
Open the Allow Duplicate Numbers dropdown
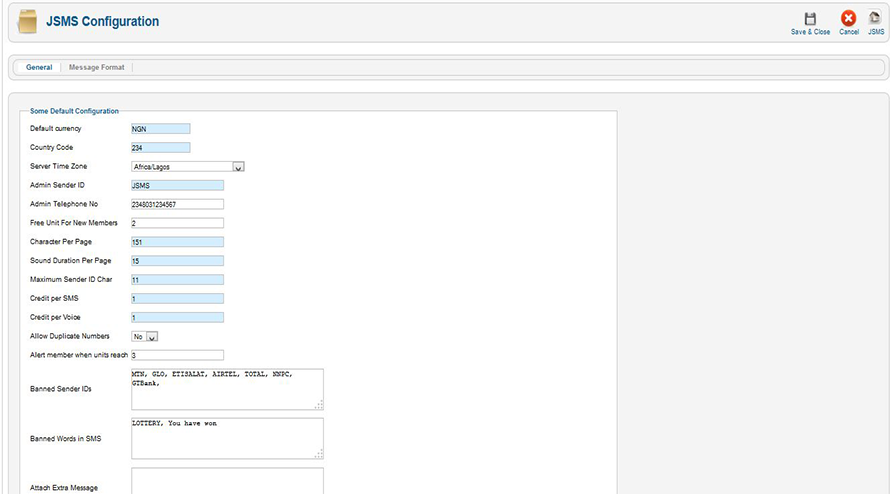[x=145, y=337]
